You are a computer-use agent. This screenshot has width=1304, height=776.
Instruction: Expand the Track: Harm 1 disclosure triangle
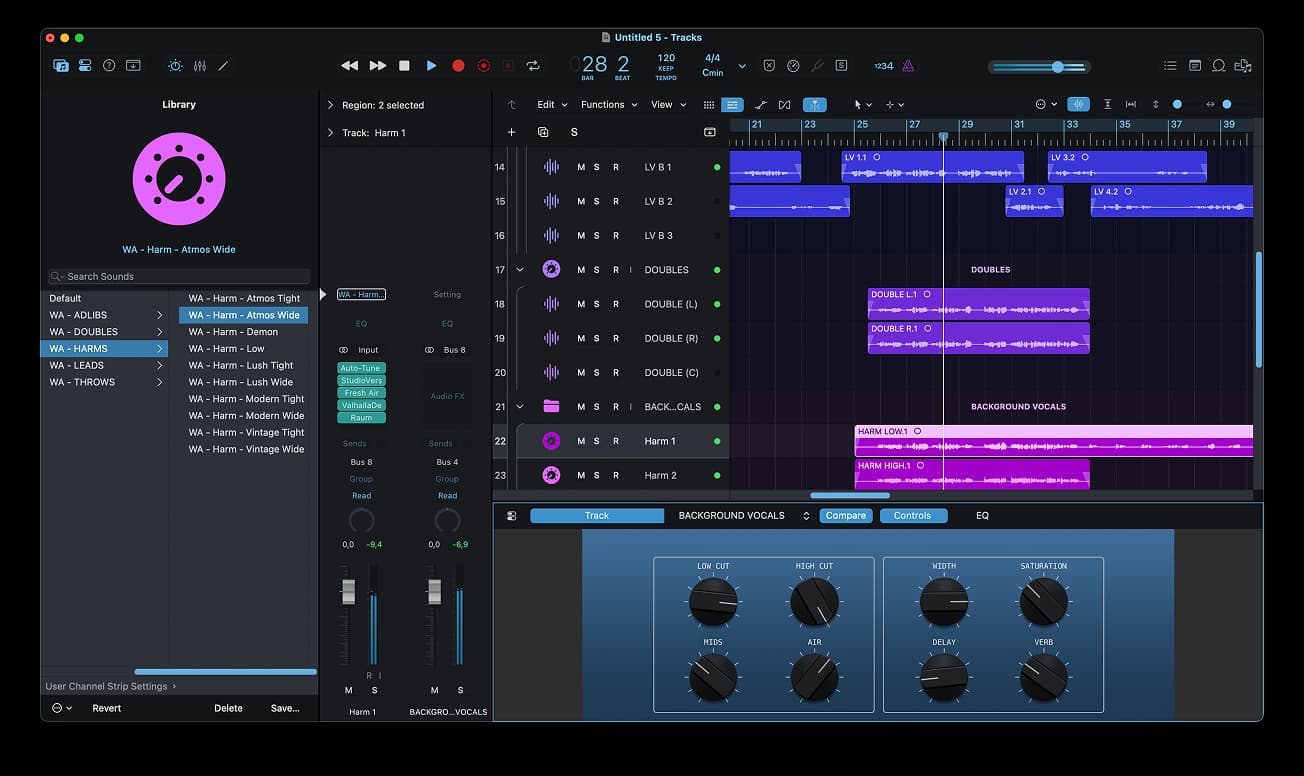click(330, 132)
